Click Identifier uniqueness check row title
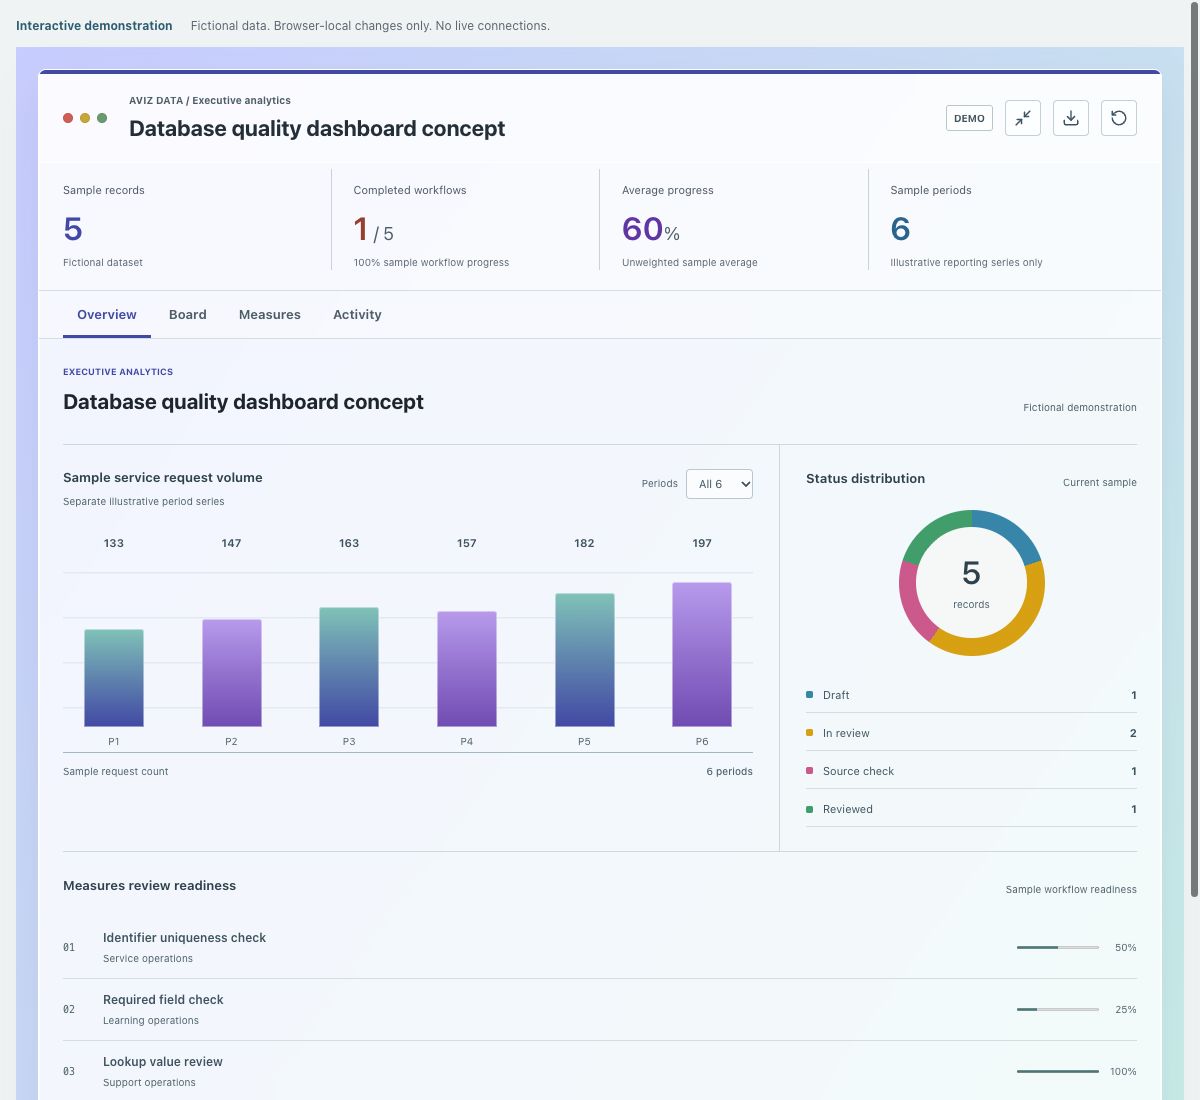1200x1100 pixels. tap(184, 938)
